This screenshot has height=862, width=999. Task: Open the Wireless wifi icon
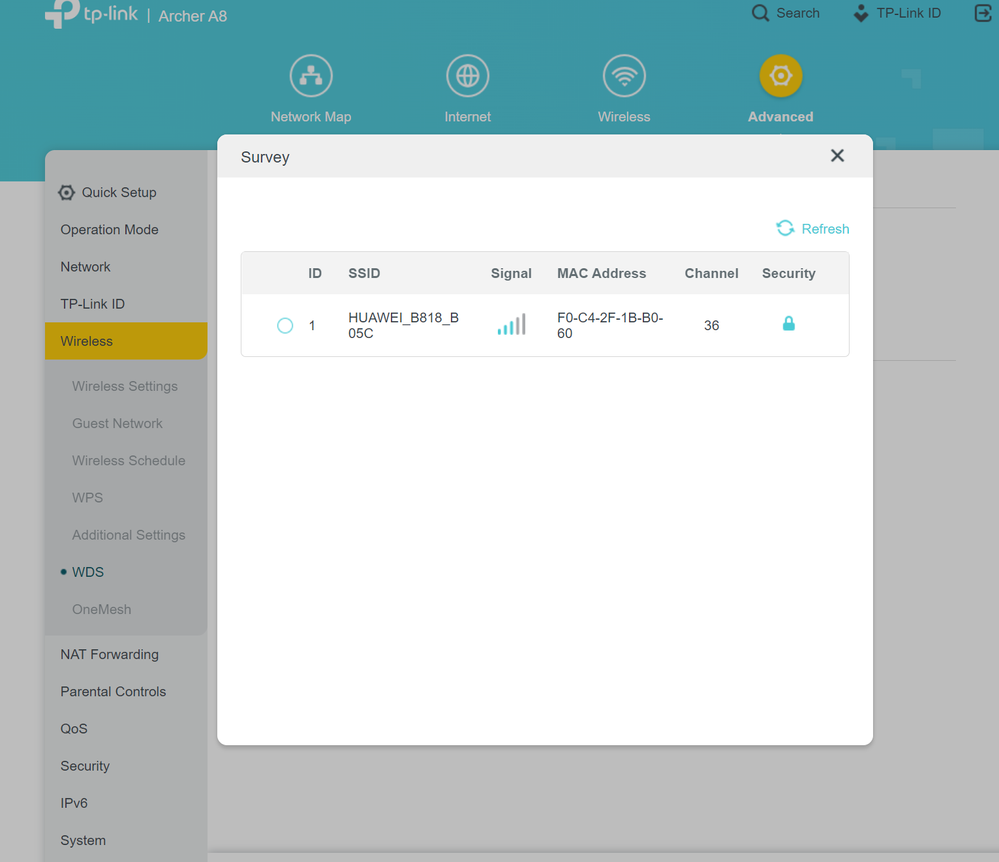click(x=624, y=76)
